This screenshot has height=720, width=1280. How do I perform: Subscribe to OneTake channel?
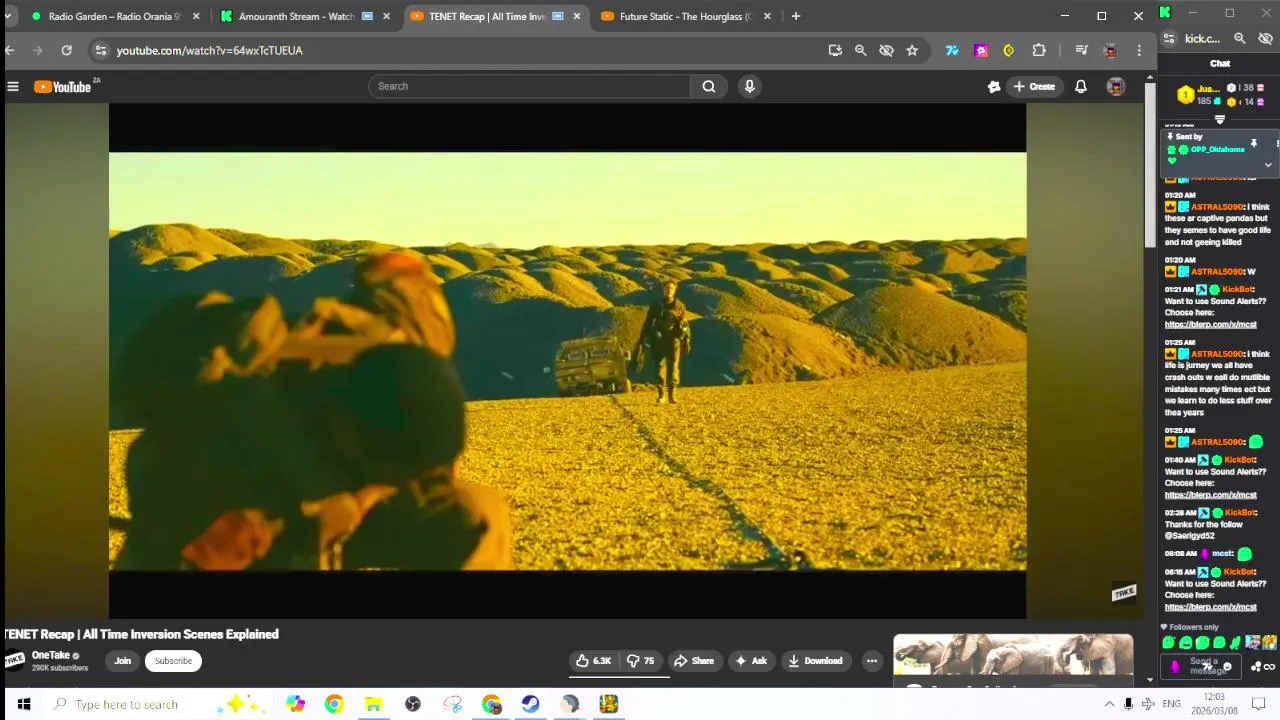pyautogui.click(x=173, y=661)
